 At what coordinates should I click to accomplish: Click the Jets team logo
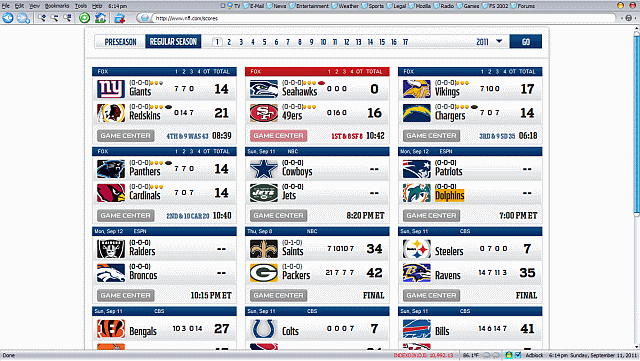tap(264, 193)
